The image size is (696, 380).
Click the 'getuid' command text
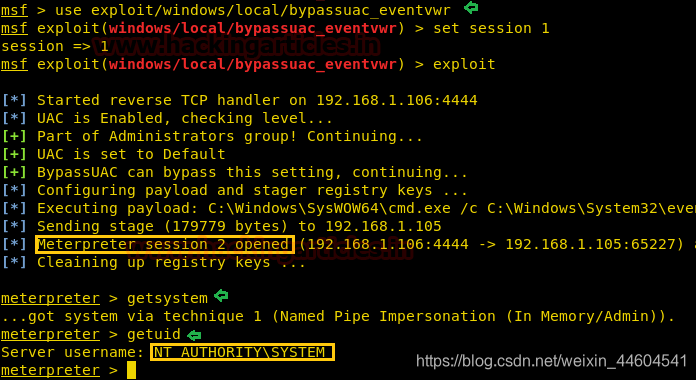154,334
